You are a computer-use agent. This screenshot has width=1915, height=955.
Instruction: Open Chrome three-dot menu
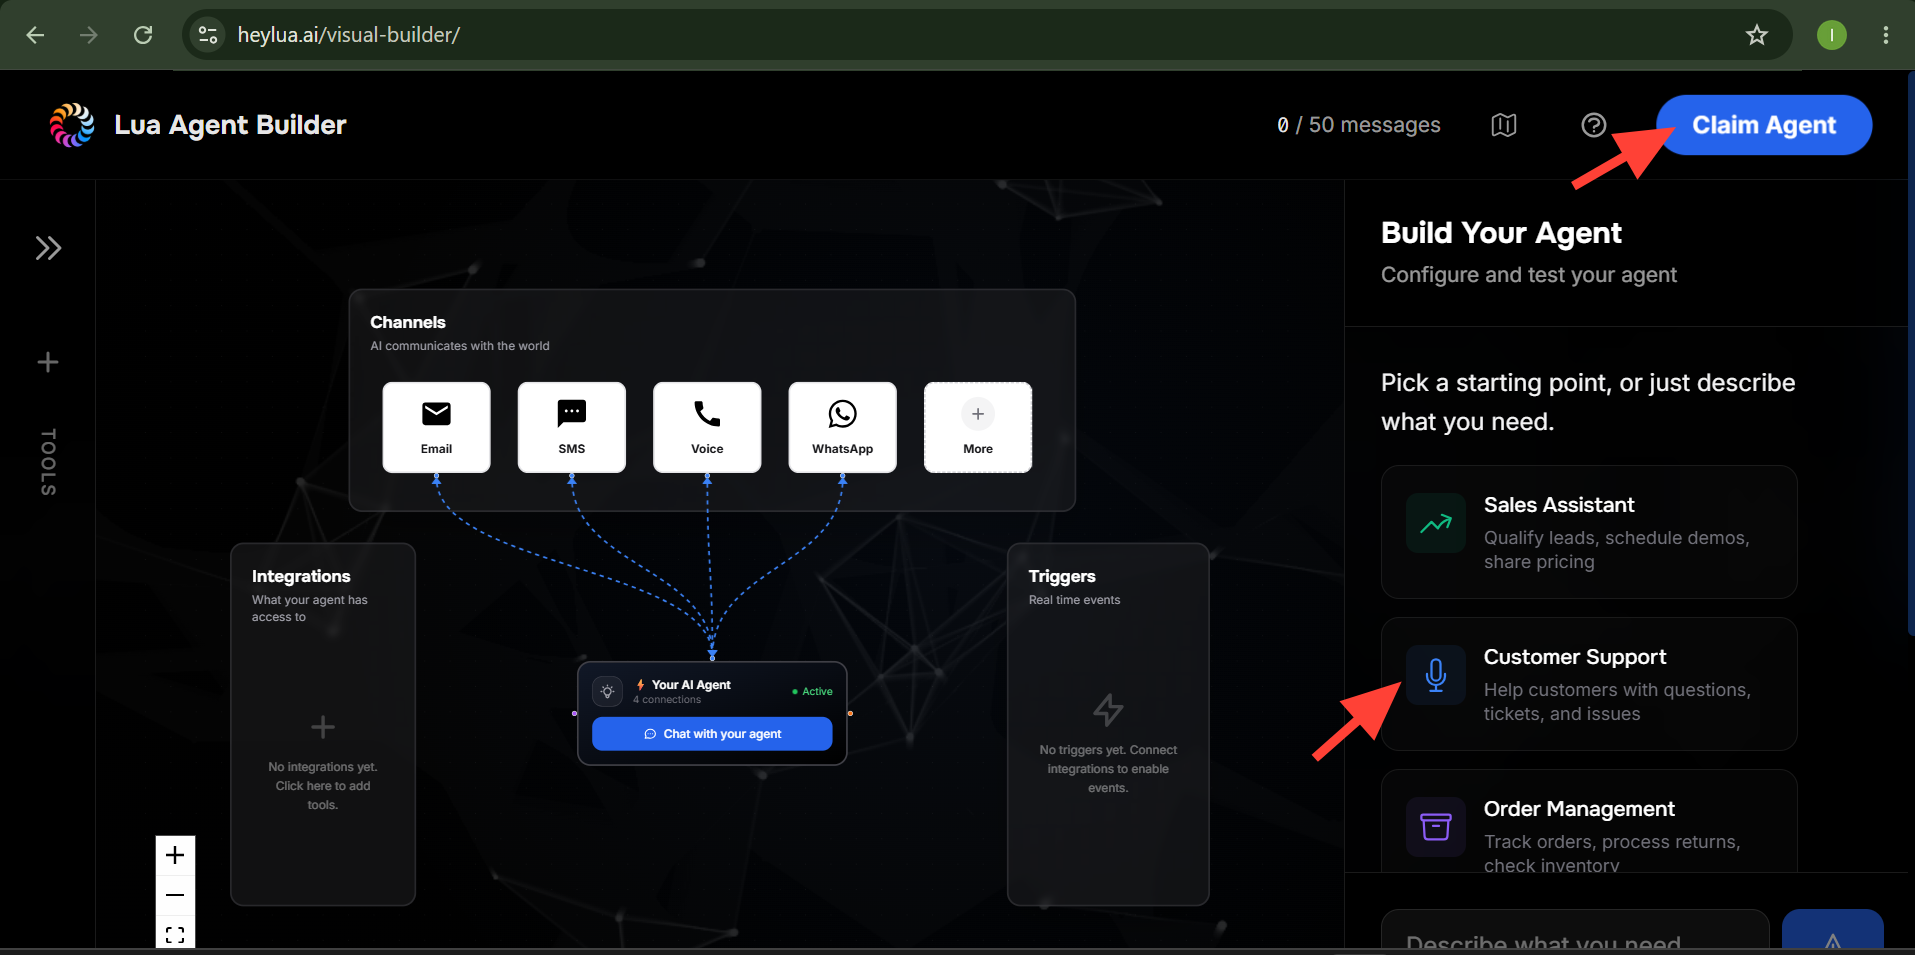click(x=1885, y=35)
